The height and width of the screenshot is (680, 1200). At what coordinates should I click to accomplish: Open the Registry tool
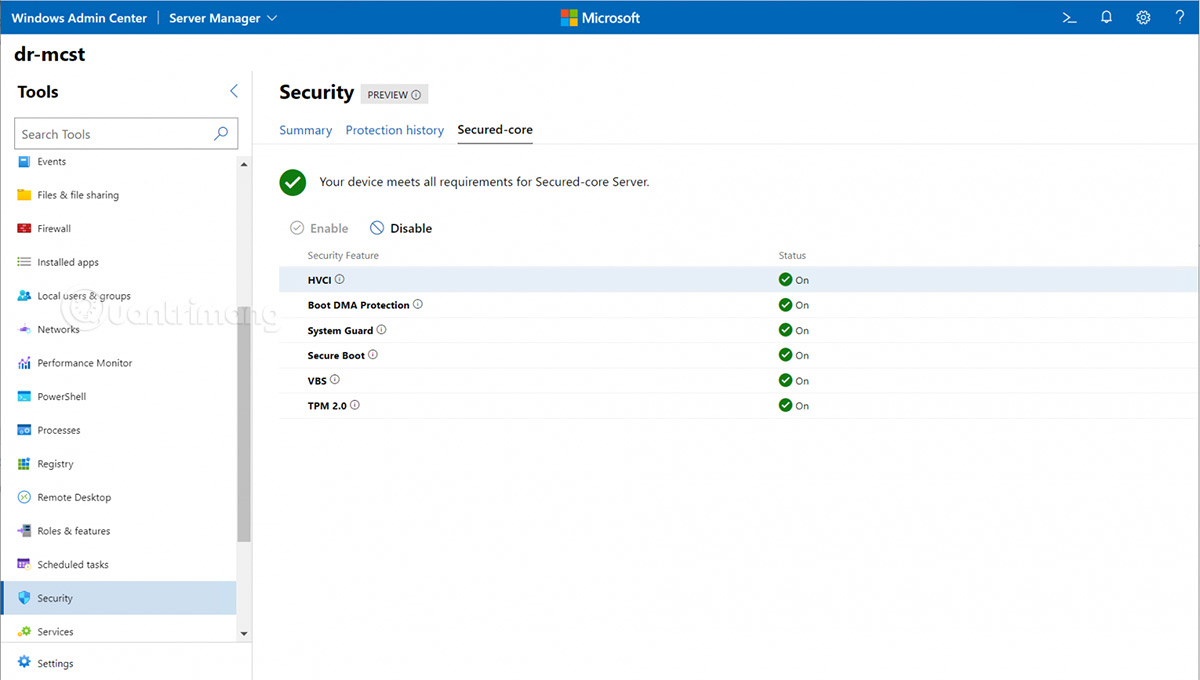tap(59, 463)
